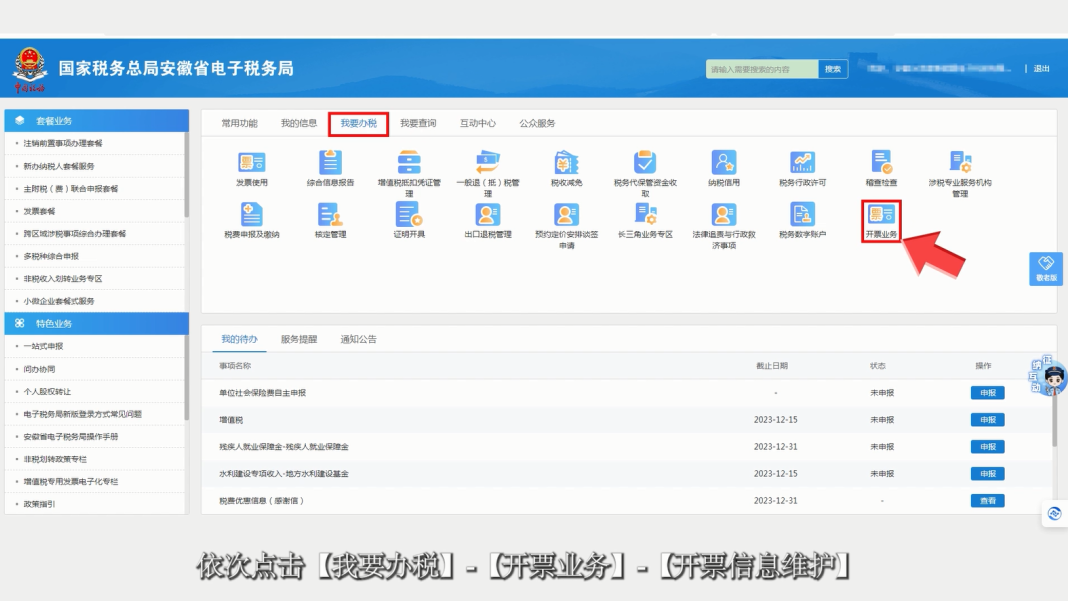Click 申报 button for 增值税 row
This screenshot has height=601, width=1068.
986,420
